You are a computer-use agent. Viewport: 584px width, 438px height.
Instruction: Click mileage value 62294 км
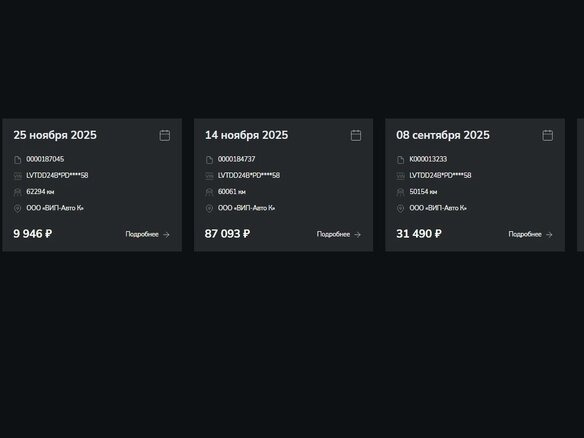40,191
